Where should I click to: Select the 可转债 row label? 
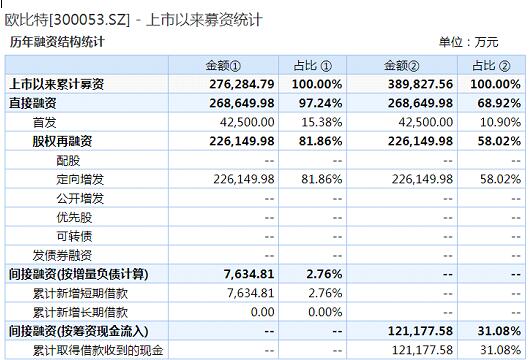74,236
